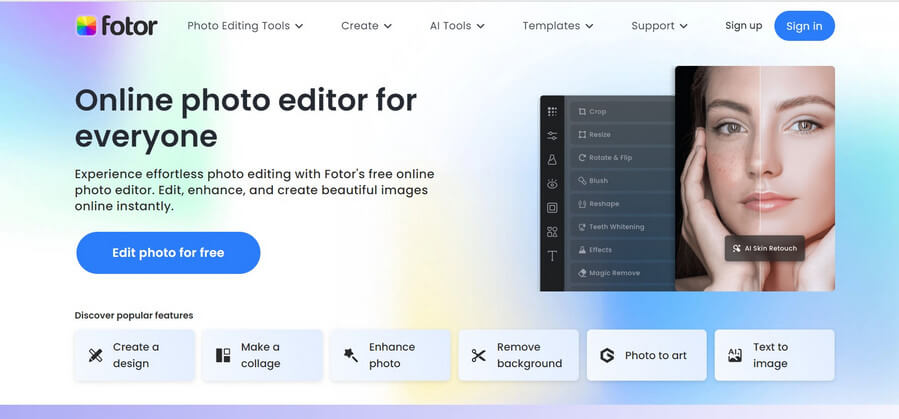Click the shapes elements icon in editor sidebar
The image size is (899, 419).
click(x=552, y=232)
